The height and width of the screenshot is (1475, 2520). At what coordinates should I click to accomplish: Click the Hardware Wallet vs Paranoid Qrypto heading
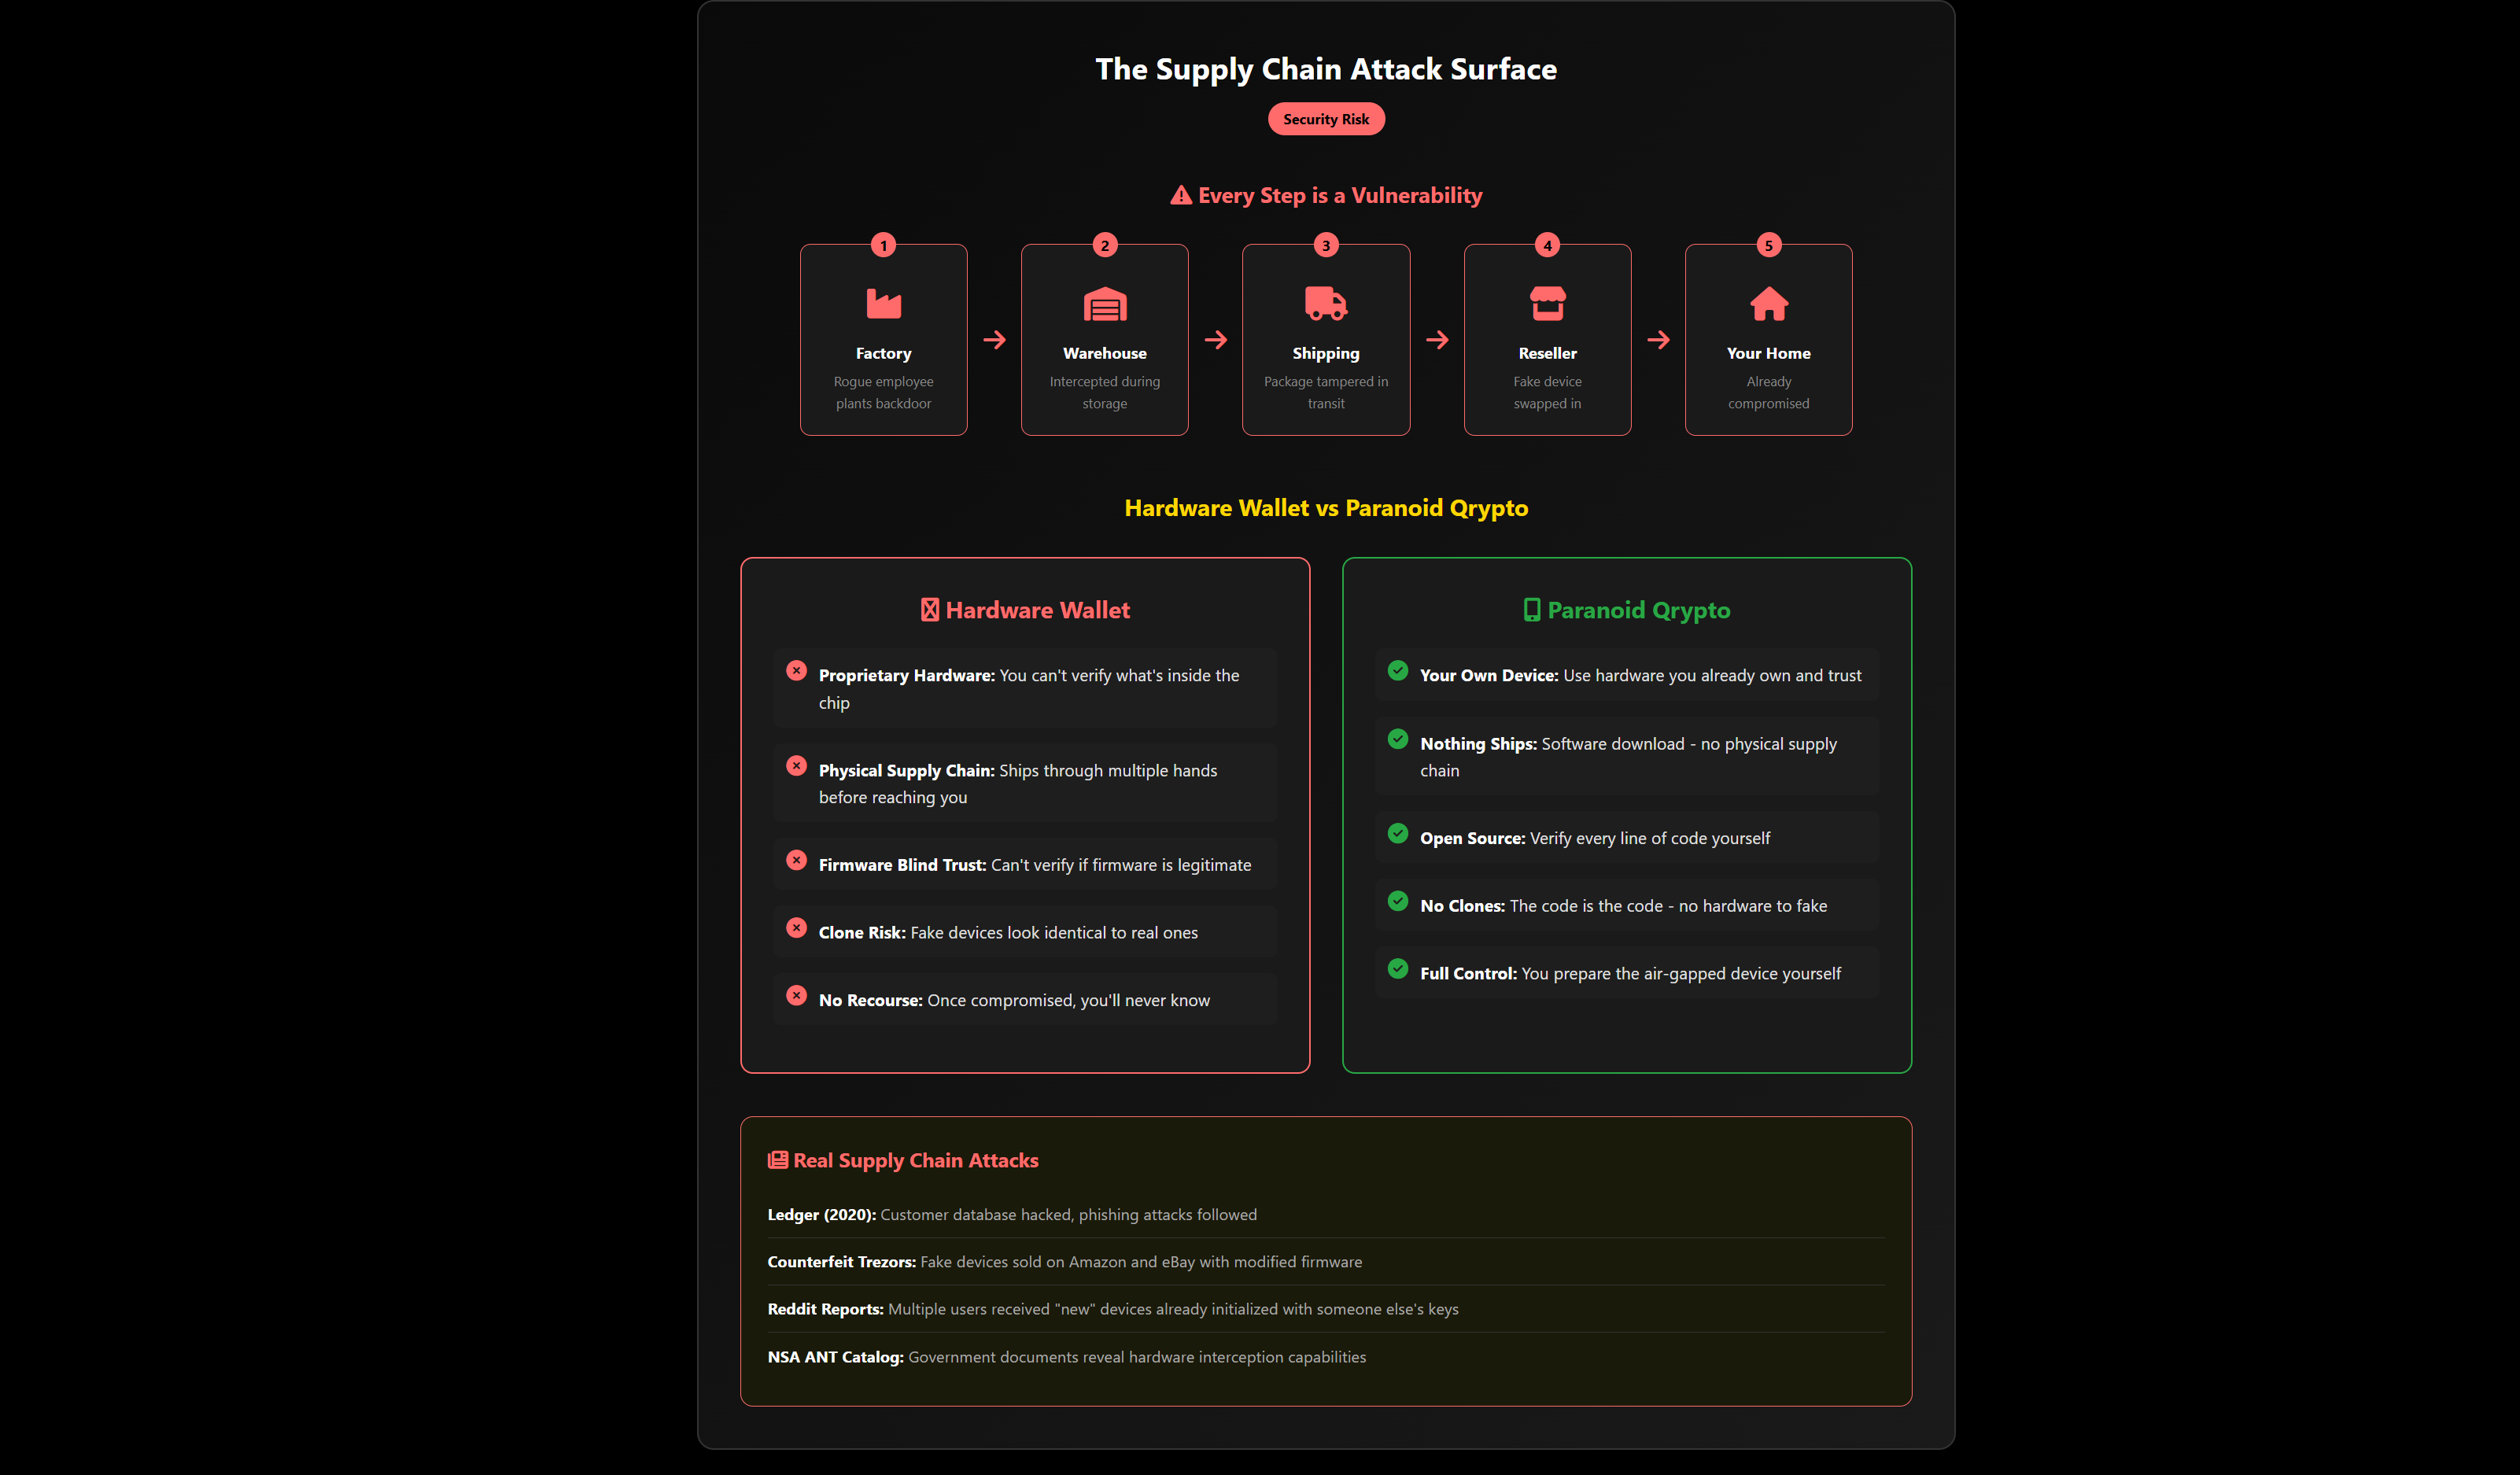click(x=1326, y=508)
